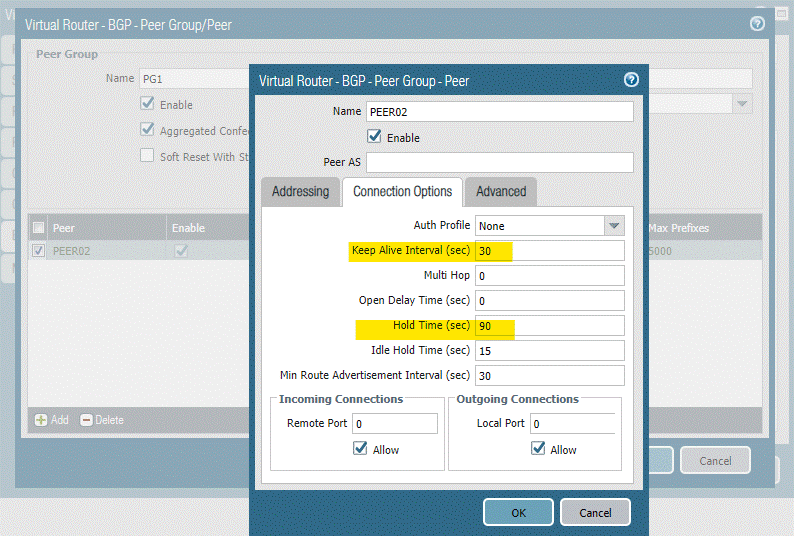Switch to the Addressing tab

(x=300, y=192)
